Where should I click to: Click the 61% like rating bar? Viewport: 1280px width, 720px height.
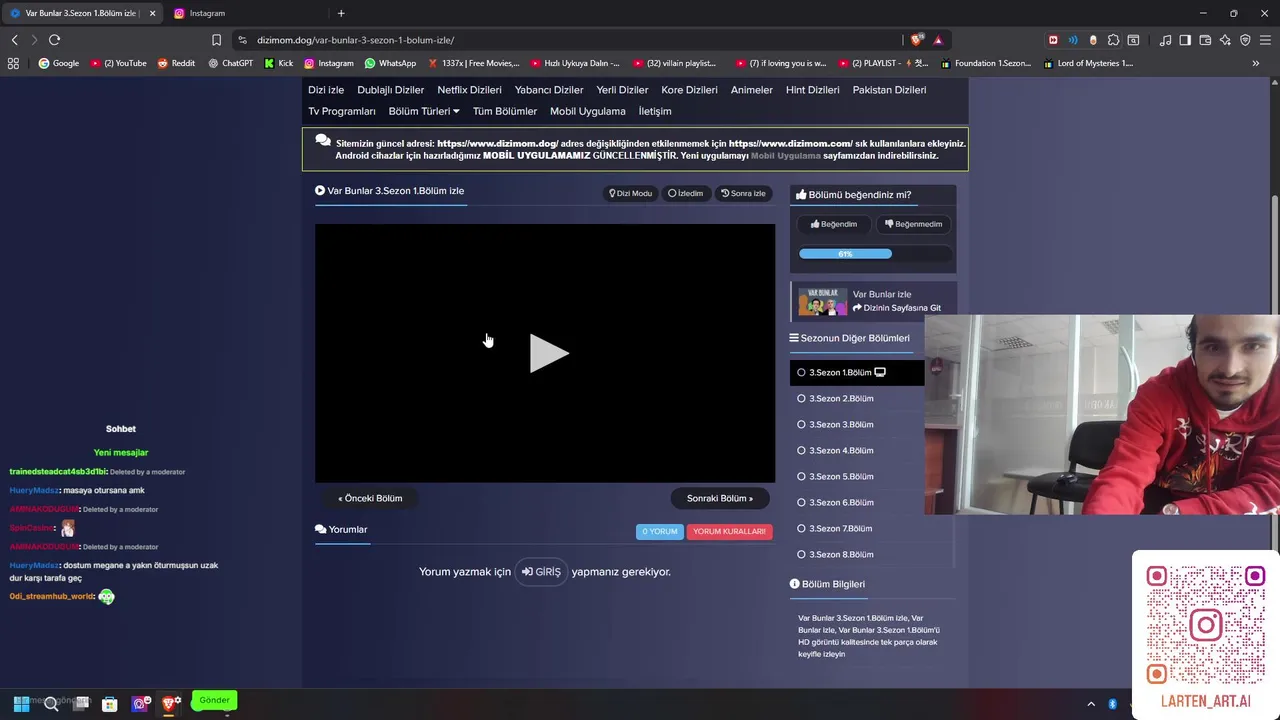[x=845, y=254]
